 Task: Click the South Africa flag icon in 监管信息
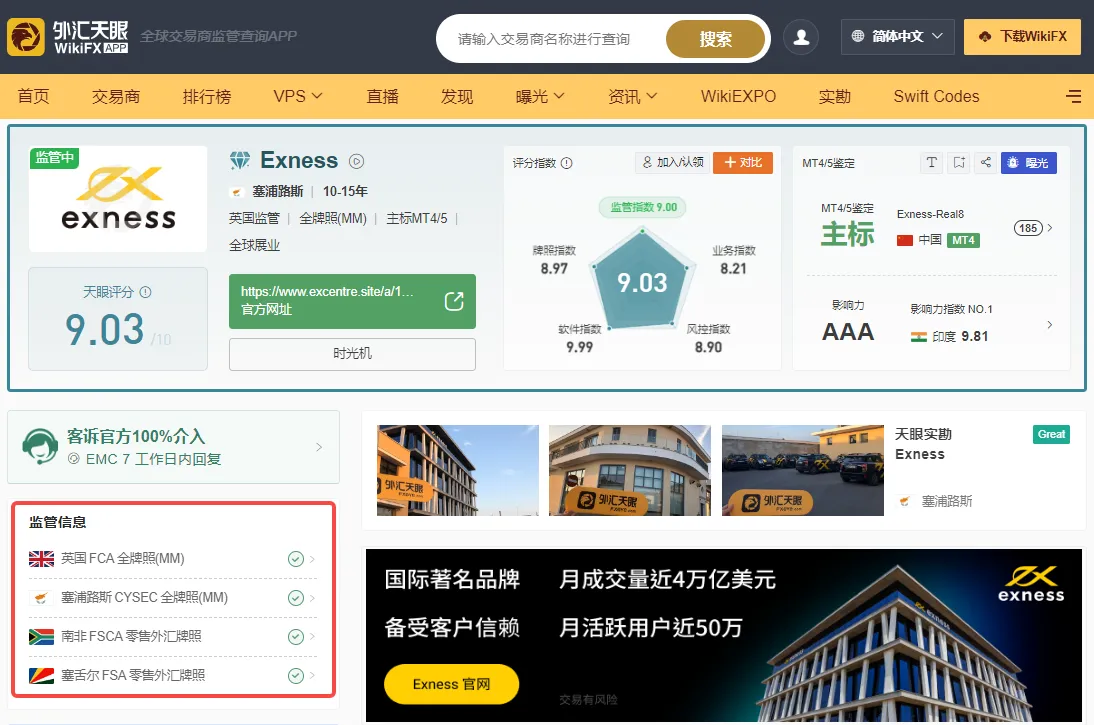pos(41,636)
